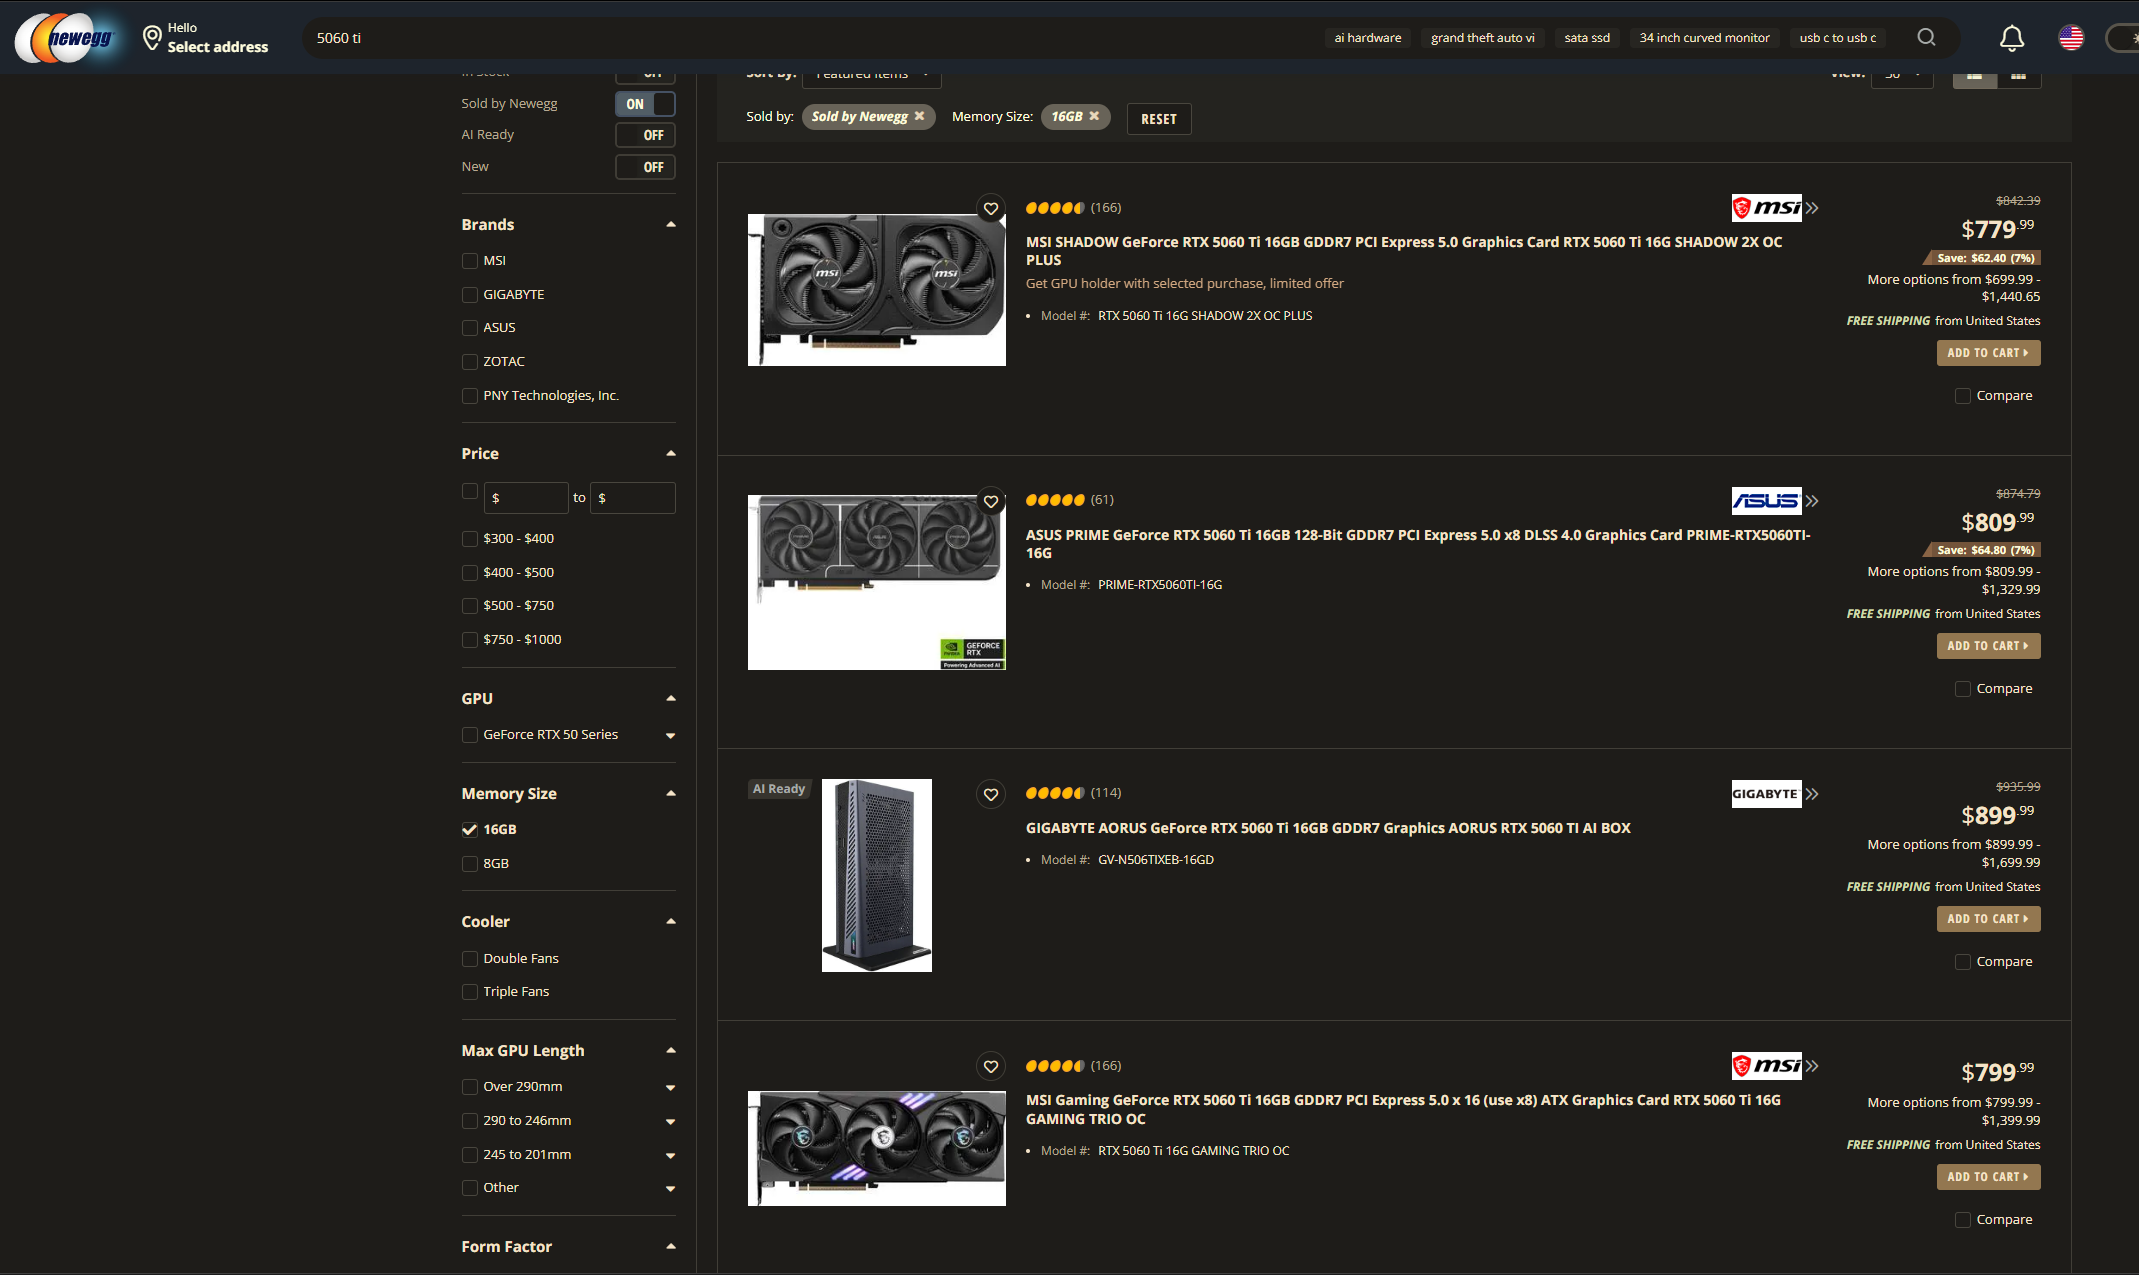Expand GeForce RTX 50 Series sub-options
This screenshot has height=1275, width=2139.
[671, 736]
